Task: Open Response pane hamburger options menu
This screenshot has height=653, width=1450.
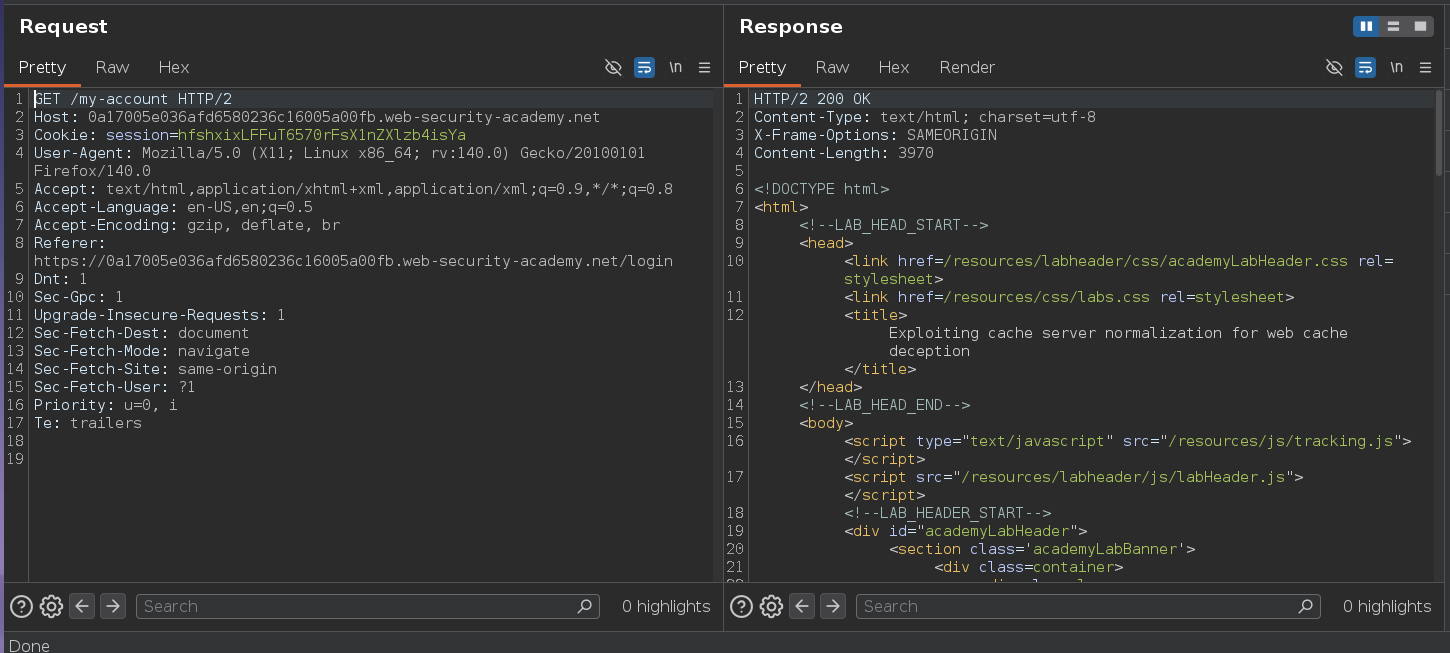Action: [1424, 67]
